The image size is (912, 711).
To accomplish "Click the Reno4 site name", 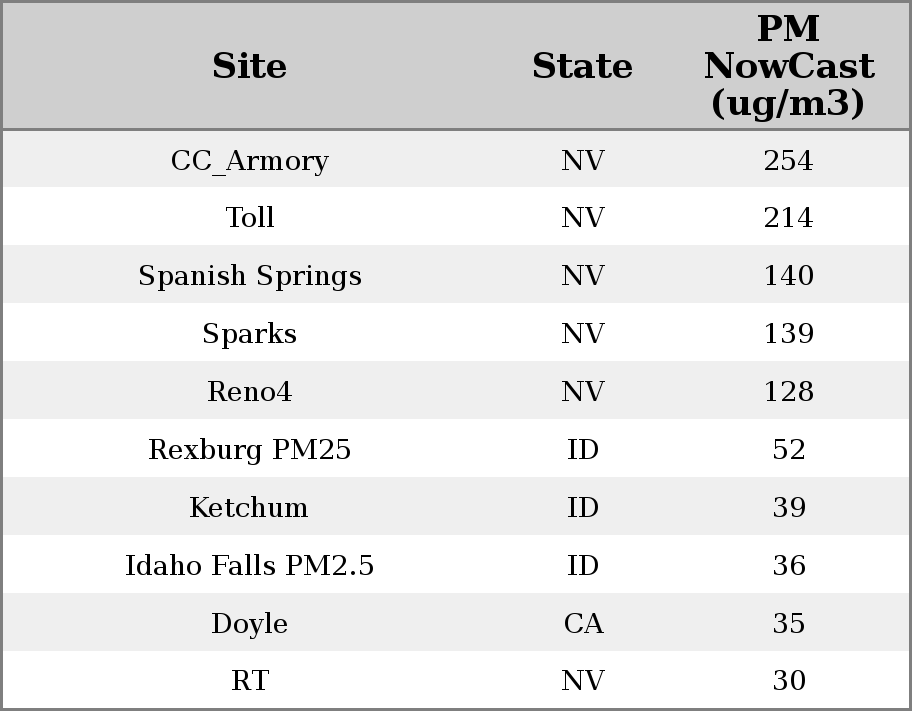I will [x=249, y=392].
